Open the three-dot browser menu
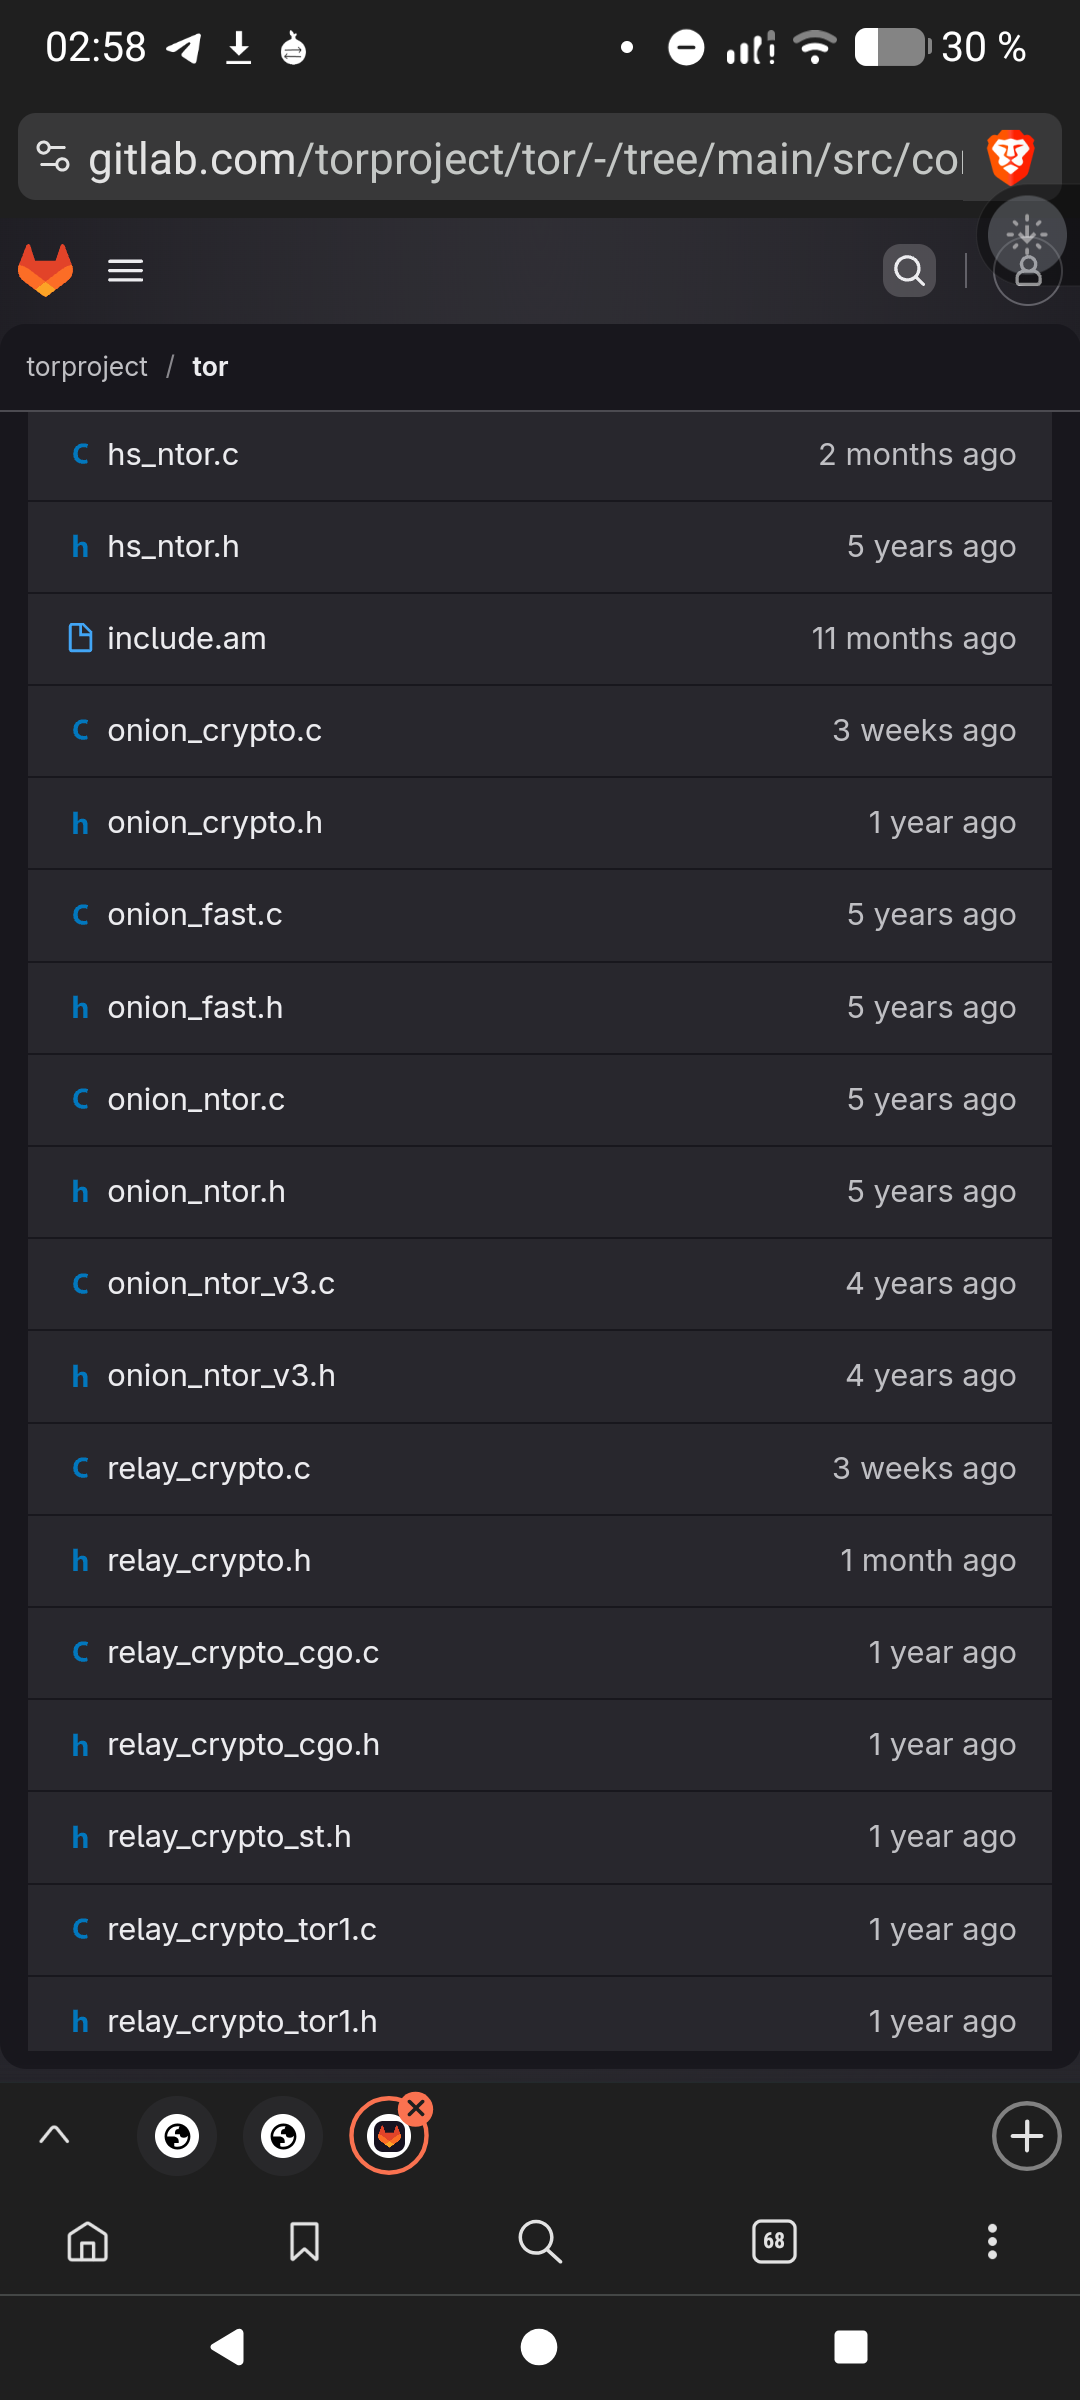 (x=992, y=2241)
